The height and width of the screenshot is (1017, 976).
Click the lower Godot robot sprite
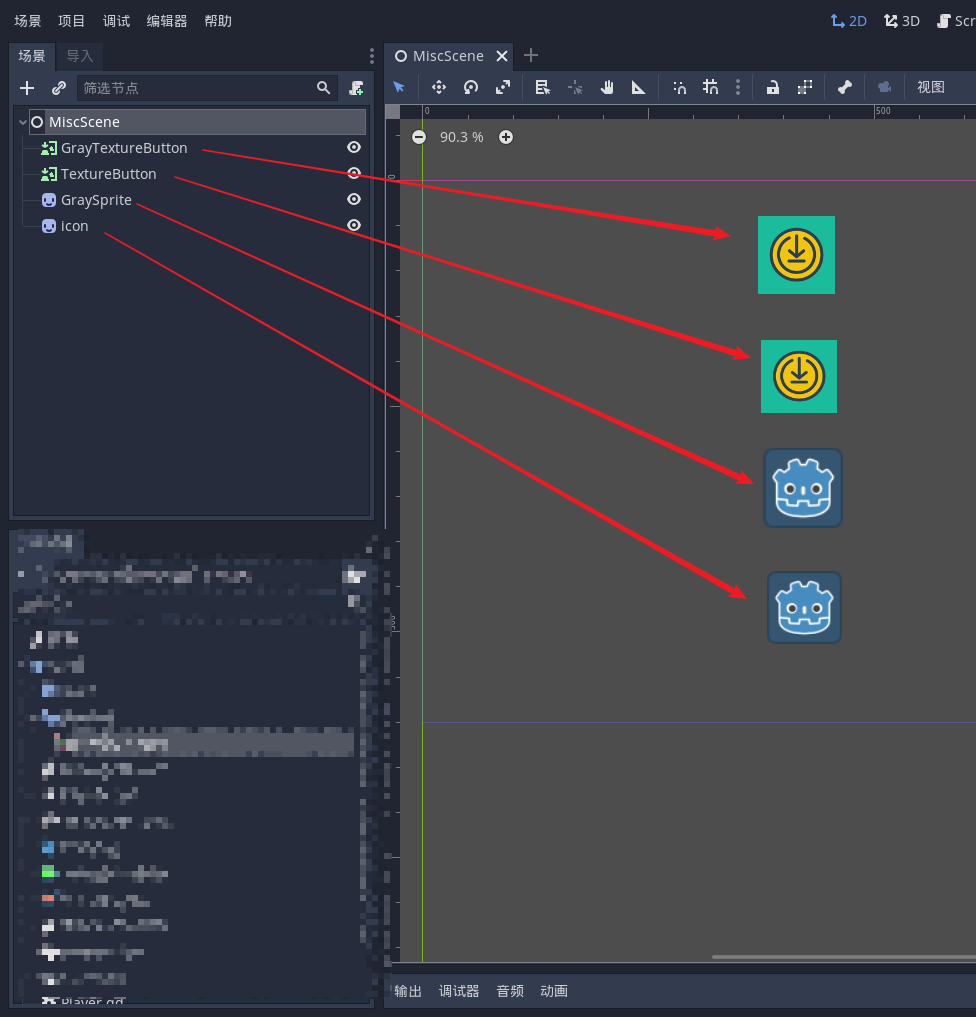804,608
